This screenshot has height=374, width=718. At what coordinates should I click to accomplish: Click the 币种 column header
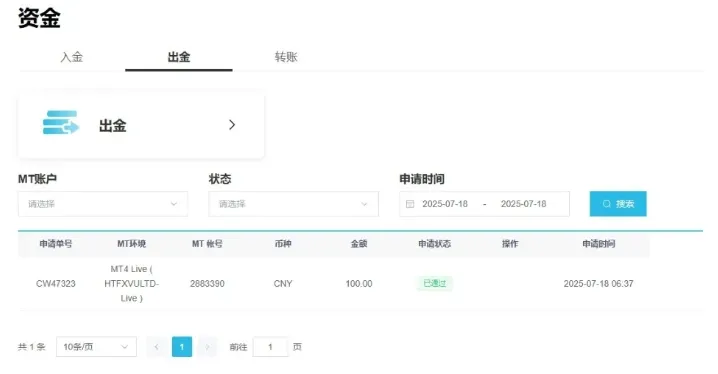pos(283,244)
